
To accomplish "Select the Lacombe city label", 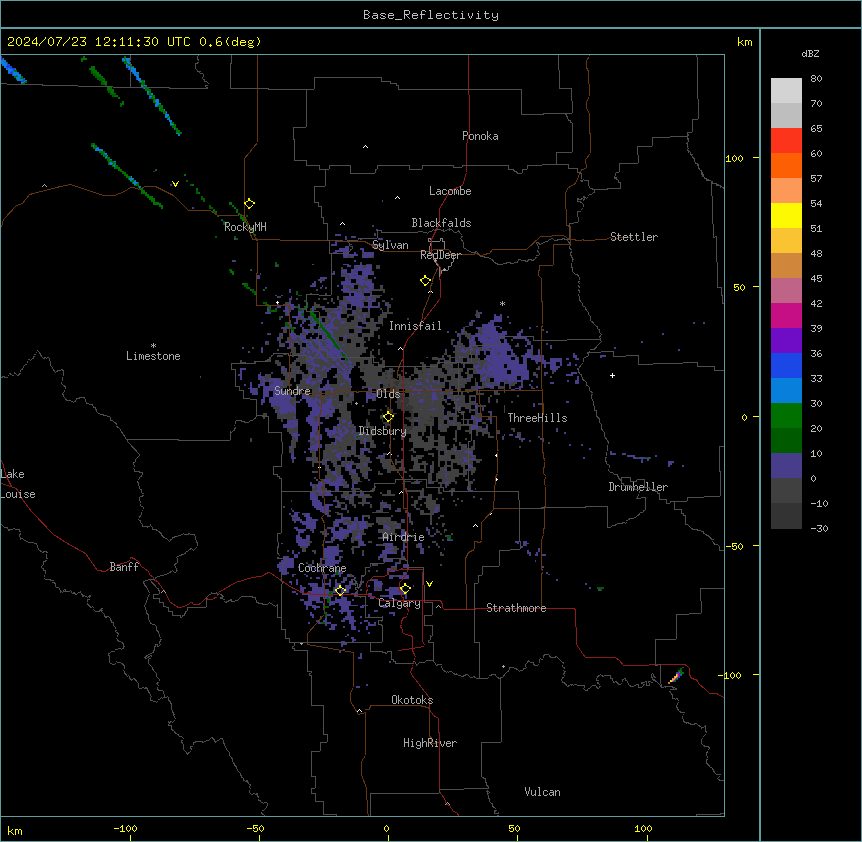I will (450, 191).
